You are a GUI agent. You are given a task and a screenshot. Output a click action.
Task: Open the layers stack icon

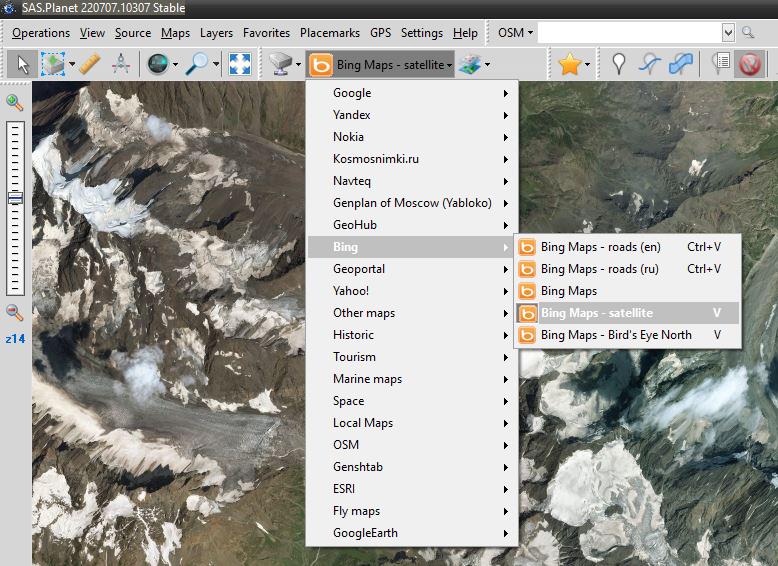point(470,64)
